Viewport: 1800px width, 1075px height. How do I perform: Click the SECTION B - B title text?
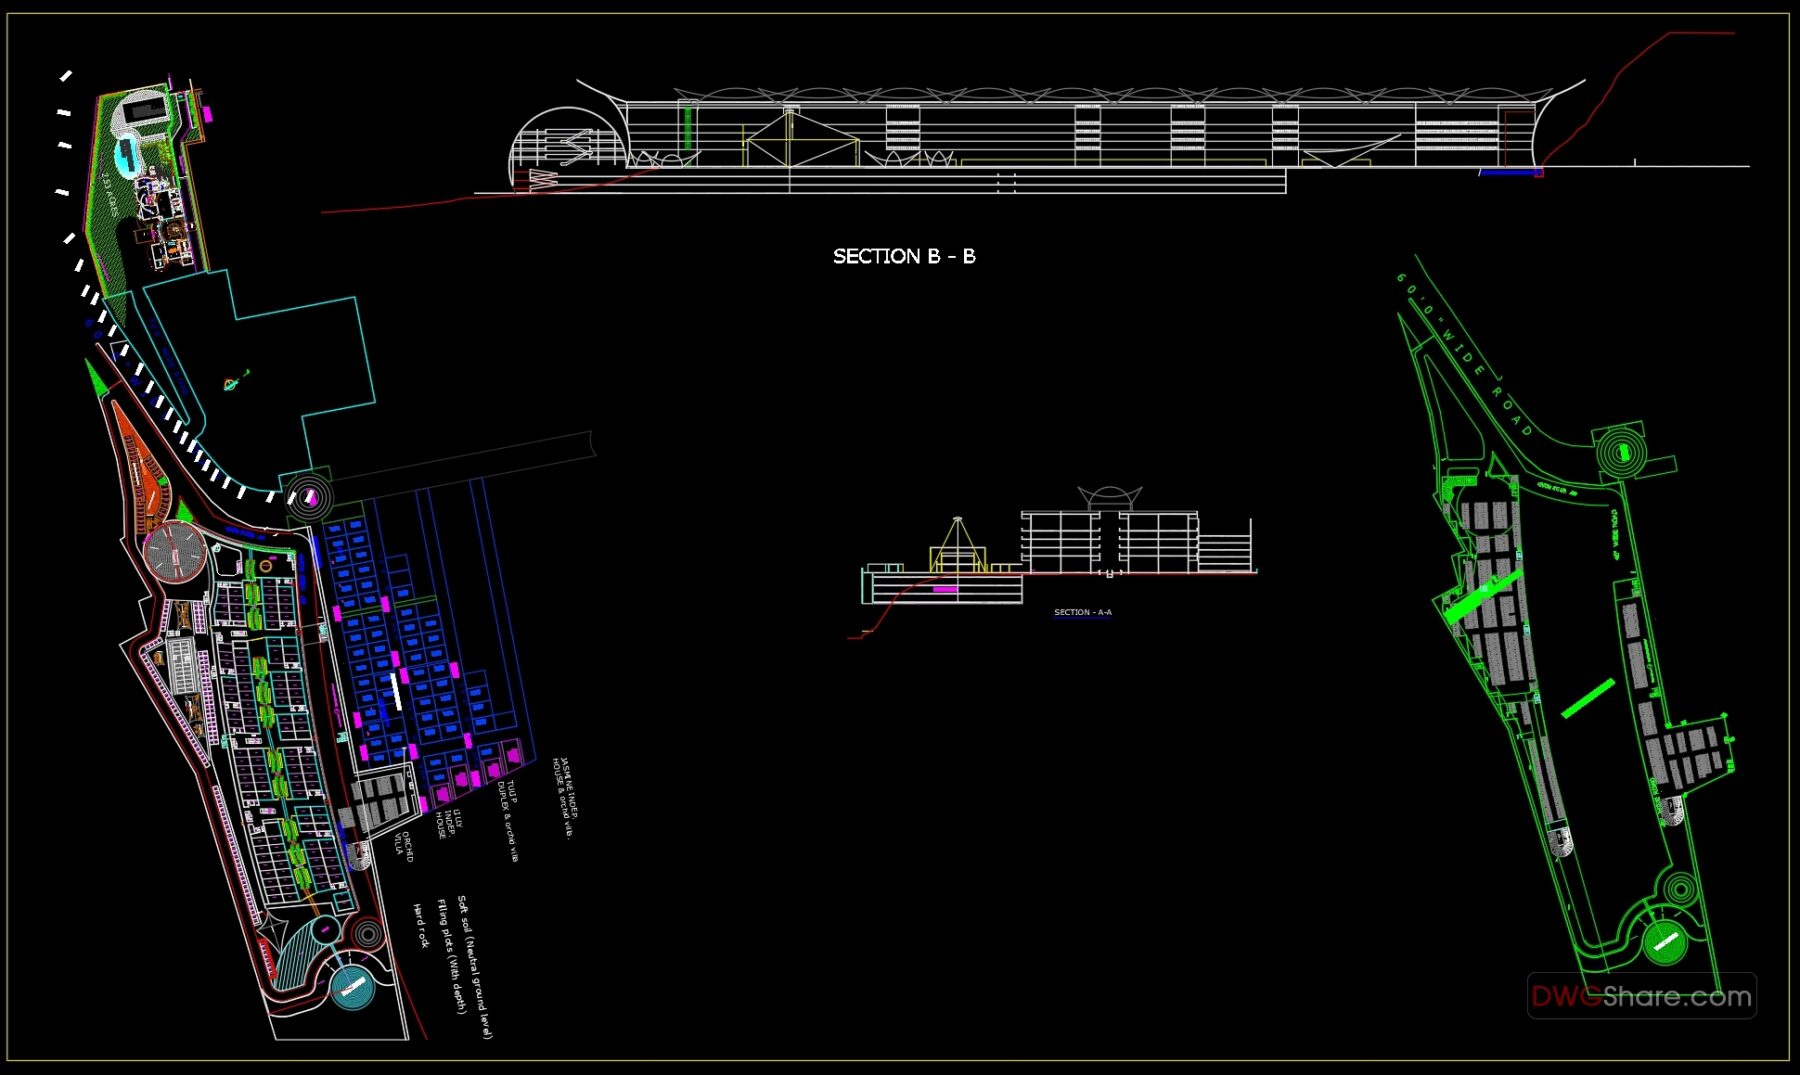(903, 256)
